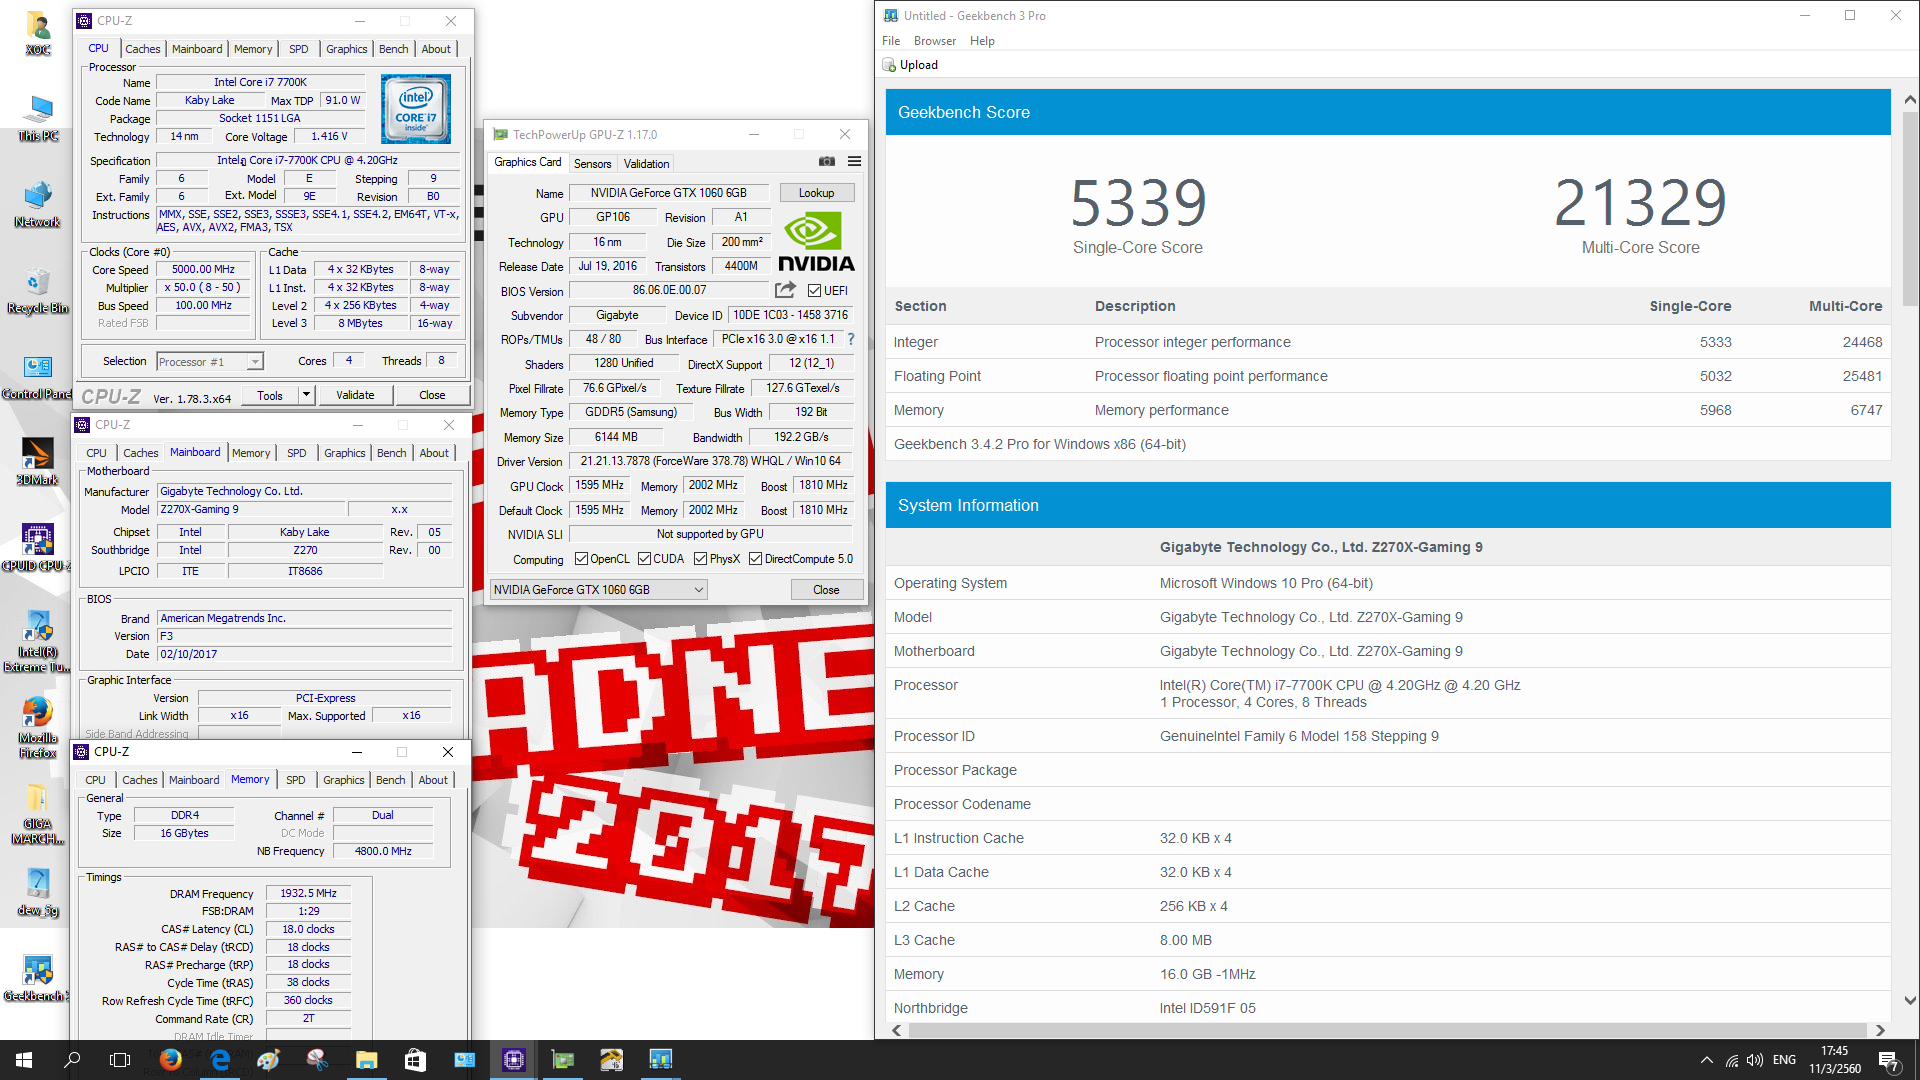Toggle the UEFI checkbox in GPU-Z
The image size is (1920, 1080).
[814, 291]
